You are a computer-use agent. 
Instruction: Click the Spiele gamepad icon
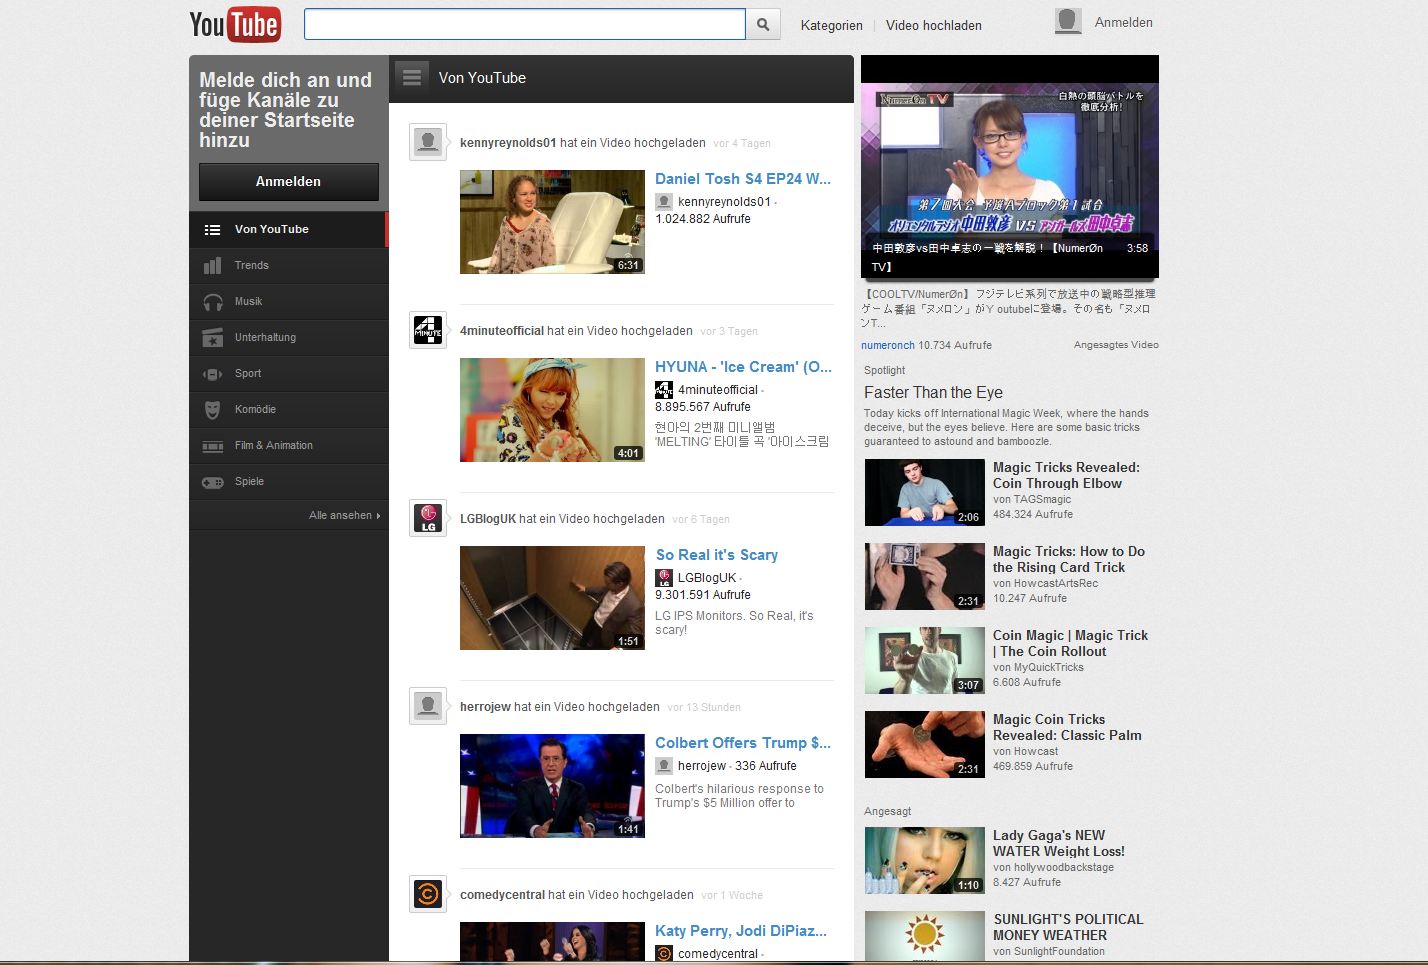[x=212, y=482]
